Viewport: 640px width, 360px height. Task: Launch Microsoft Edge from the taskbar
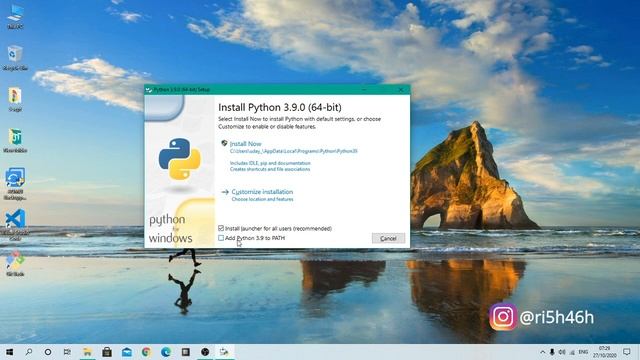[166, 352]
